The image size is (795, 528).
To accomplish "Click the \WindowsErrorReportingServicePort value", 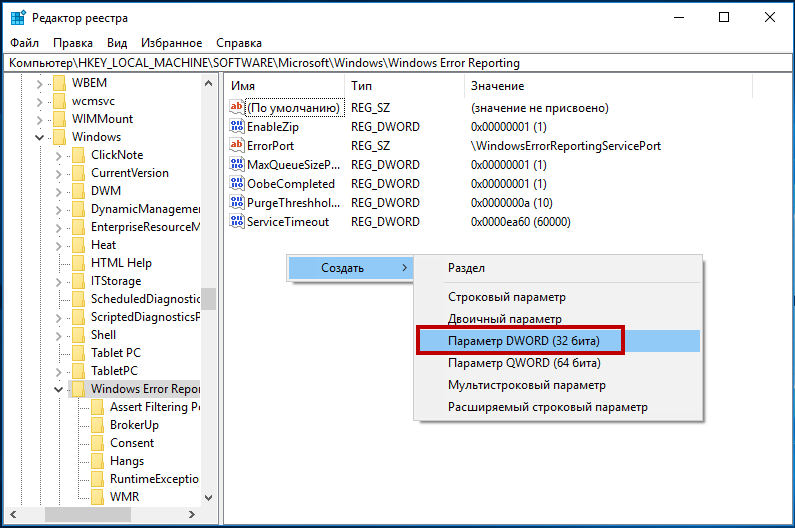I will point(566,146).
